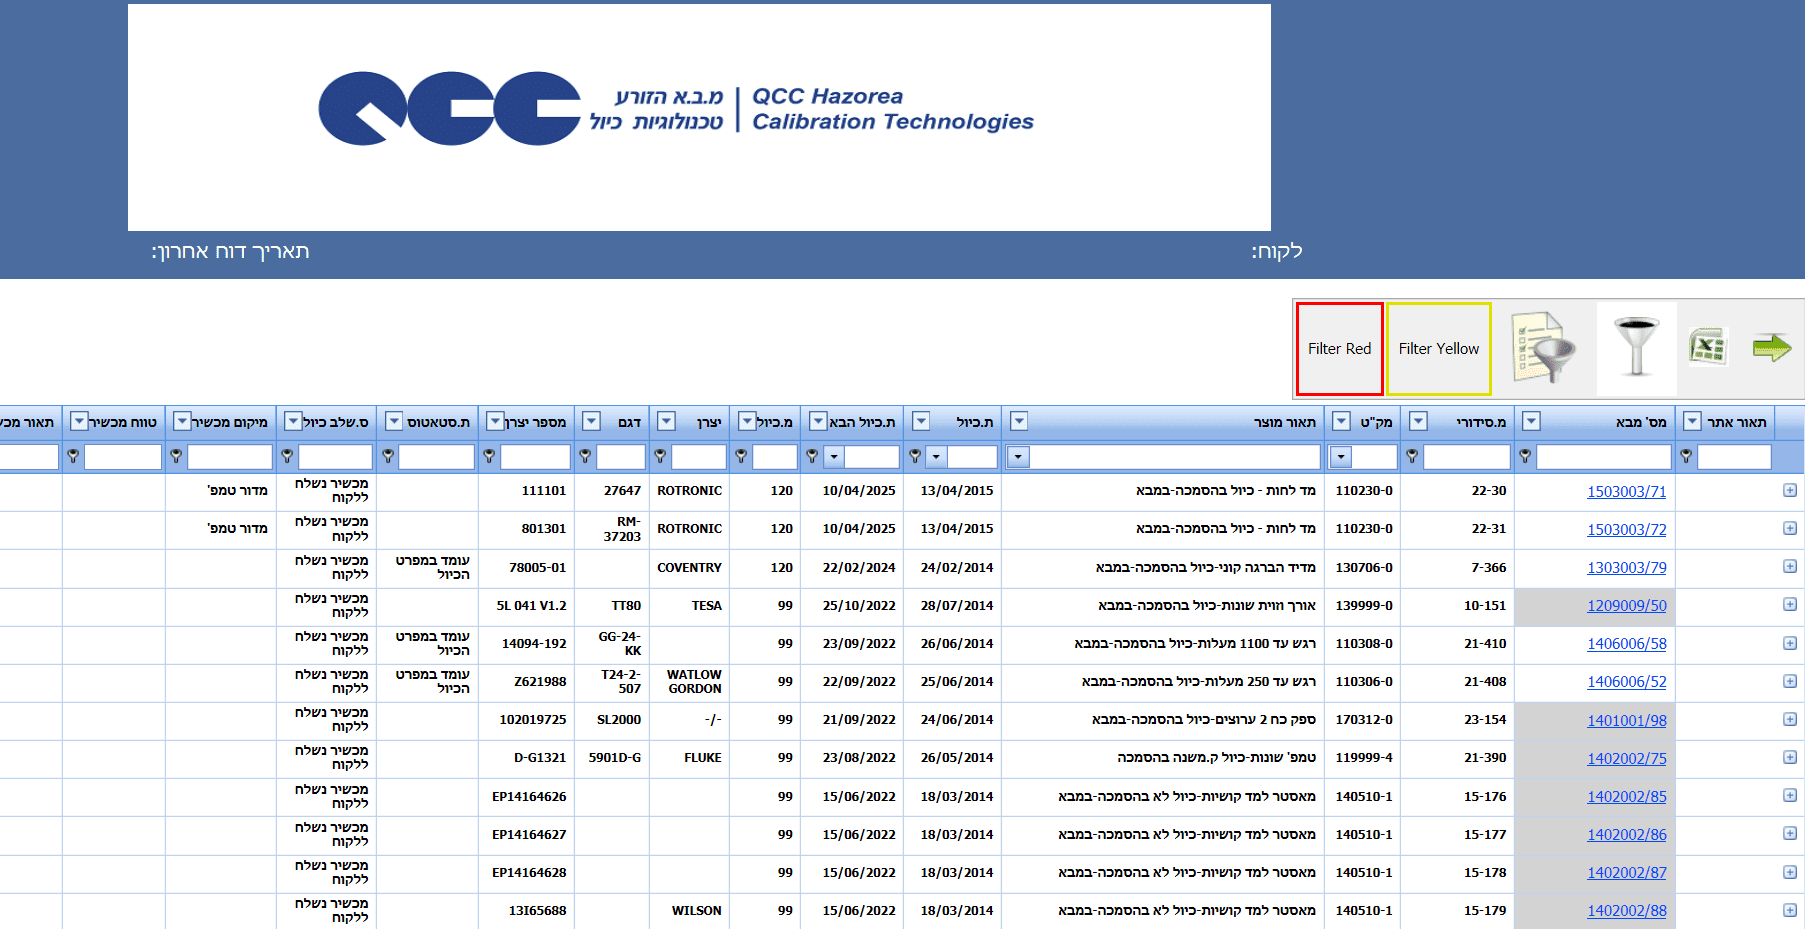Open the תאור מוצר filter value dropdown
Image resolution: width=1805 pixels, height=929 pixels.
point(1018,457)
